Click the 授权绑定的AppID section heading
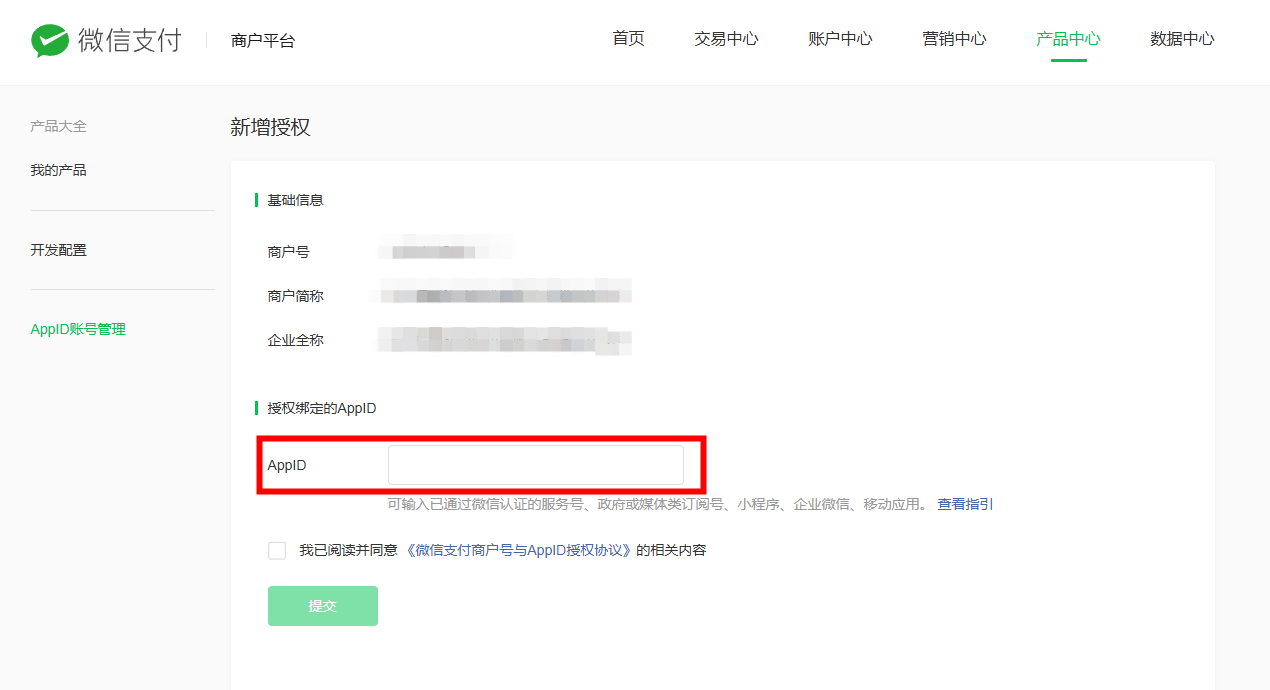Screen dimensions: 1270x690 click(x=322, y=408)
